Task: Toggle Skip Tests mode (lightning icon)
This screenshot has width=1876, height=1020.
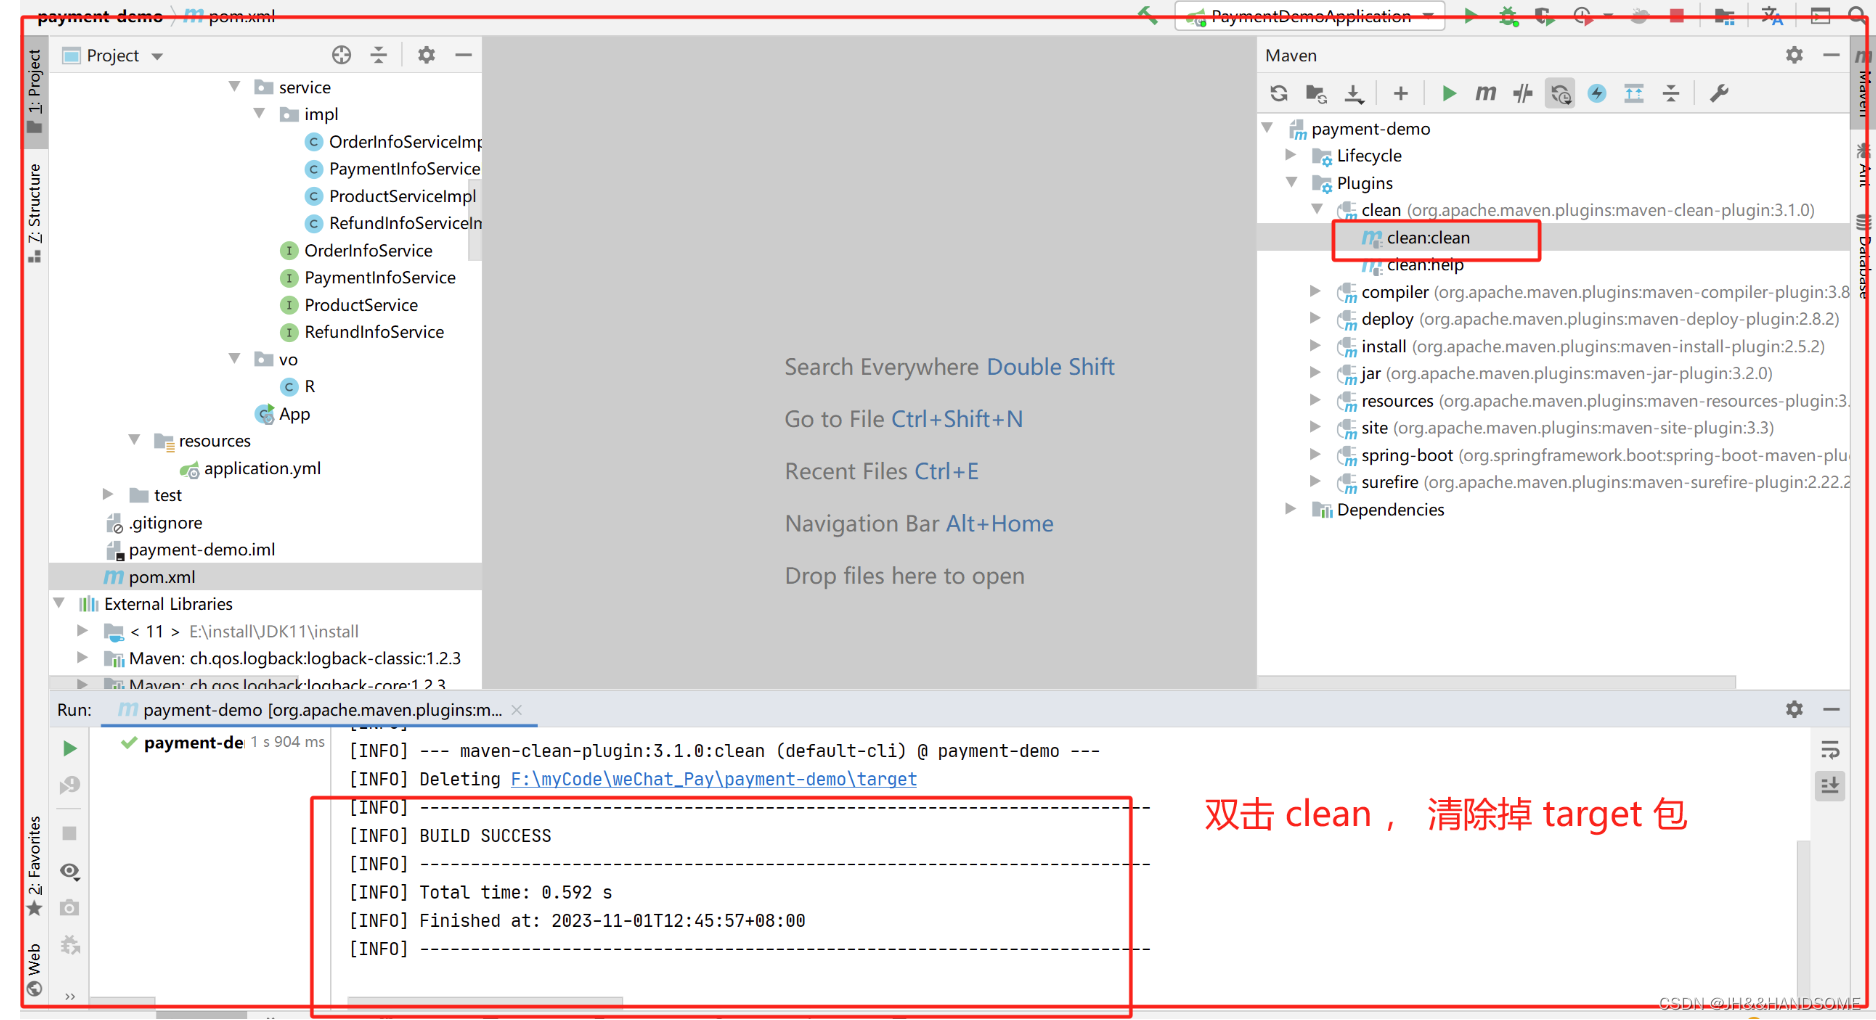Action: pos(1597,94)
